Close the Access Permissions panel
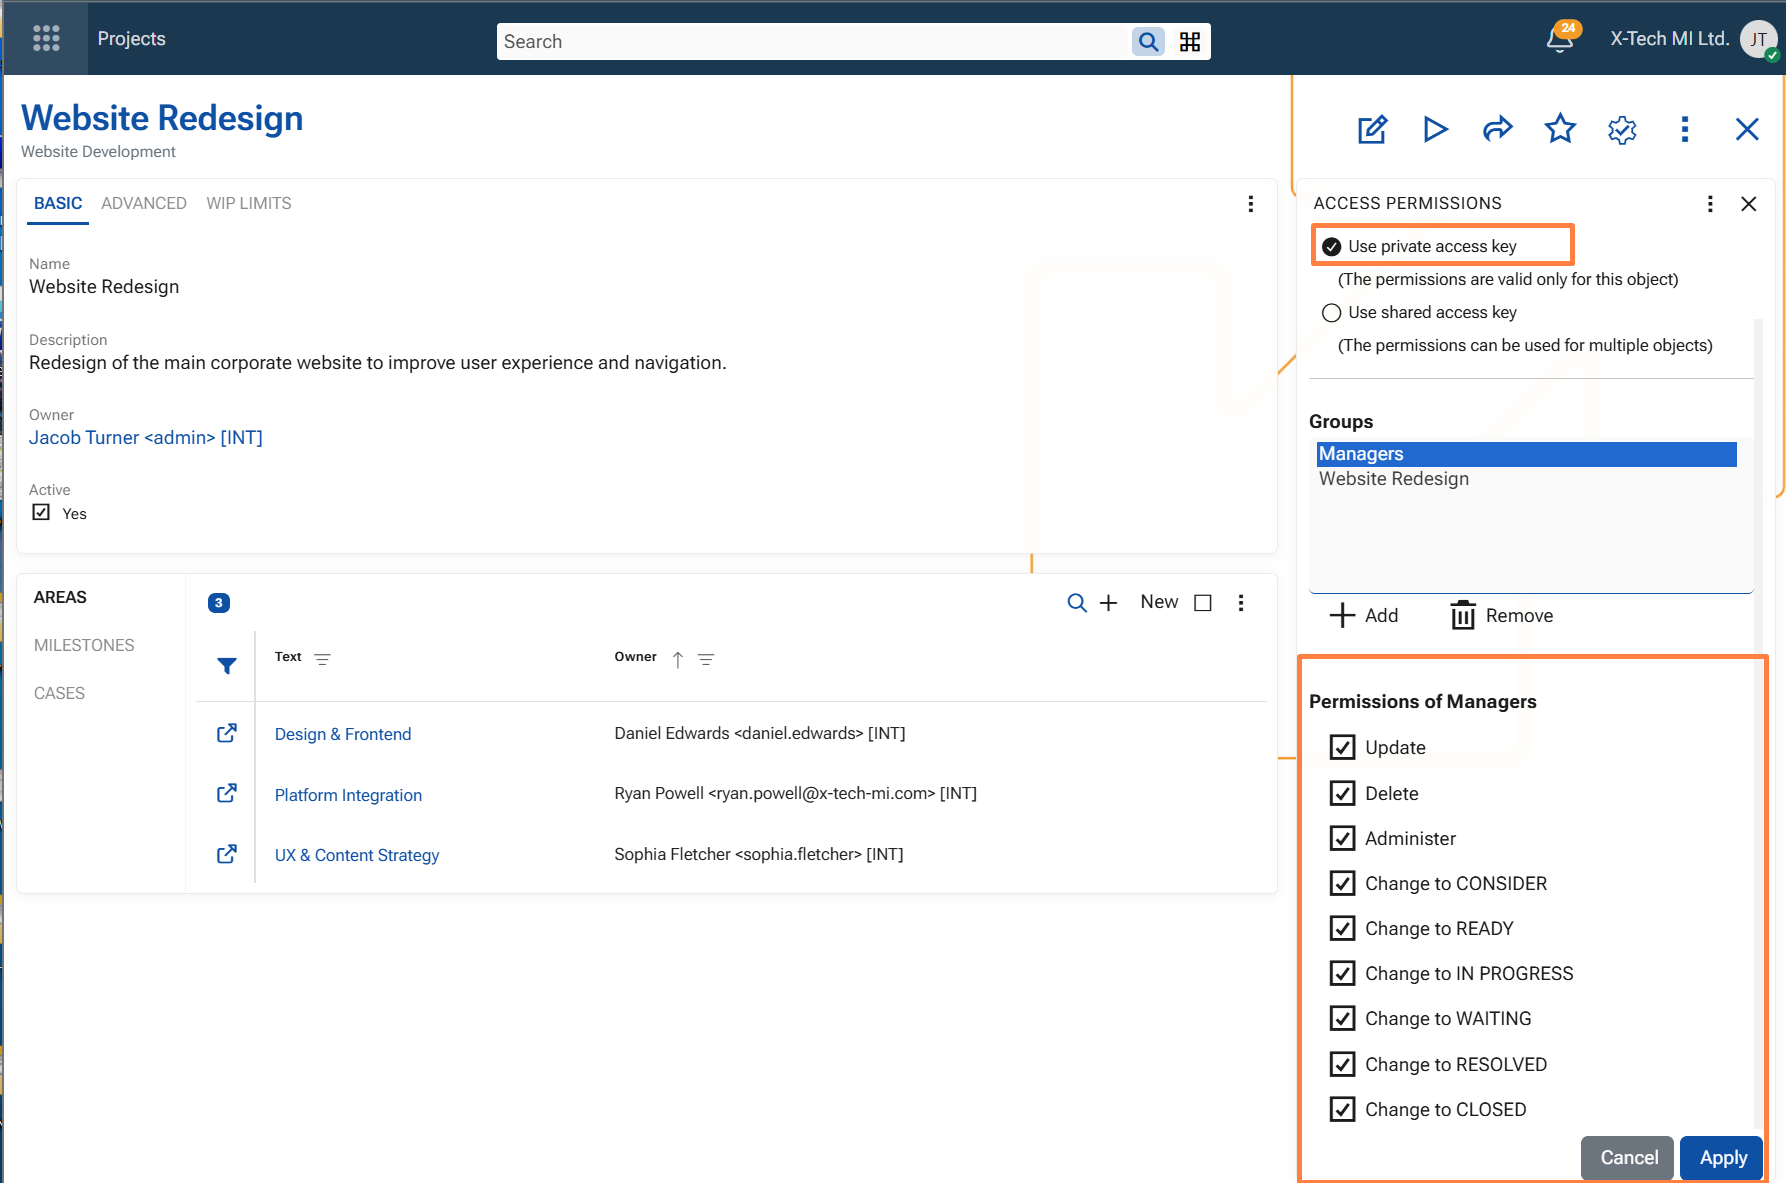 1749,204
